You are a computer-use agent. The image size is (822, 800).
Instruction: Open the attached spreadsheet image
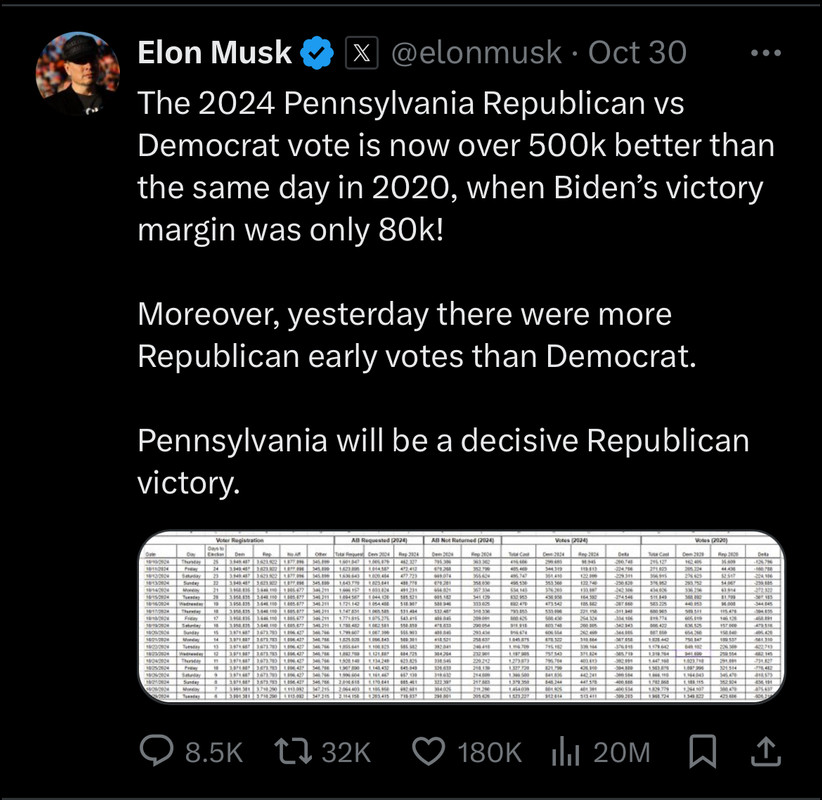click(461, 617)
